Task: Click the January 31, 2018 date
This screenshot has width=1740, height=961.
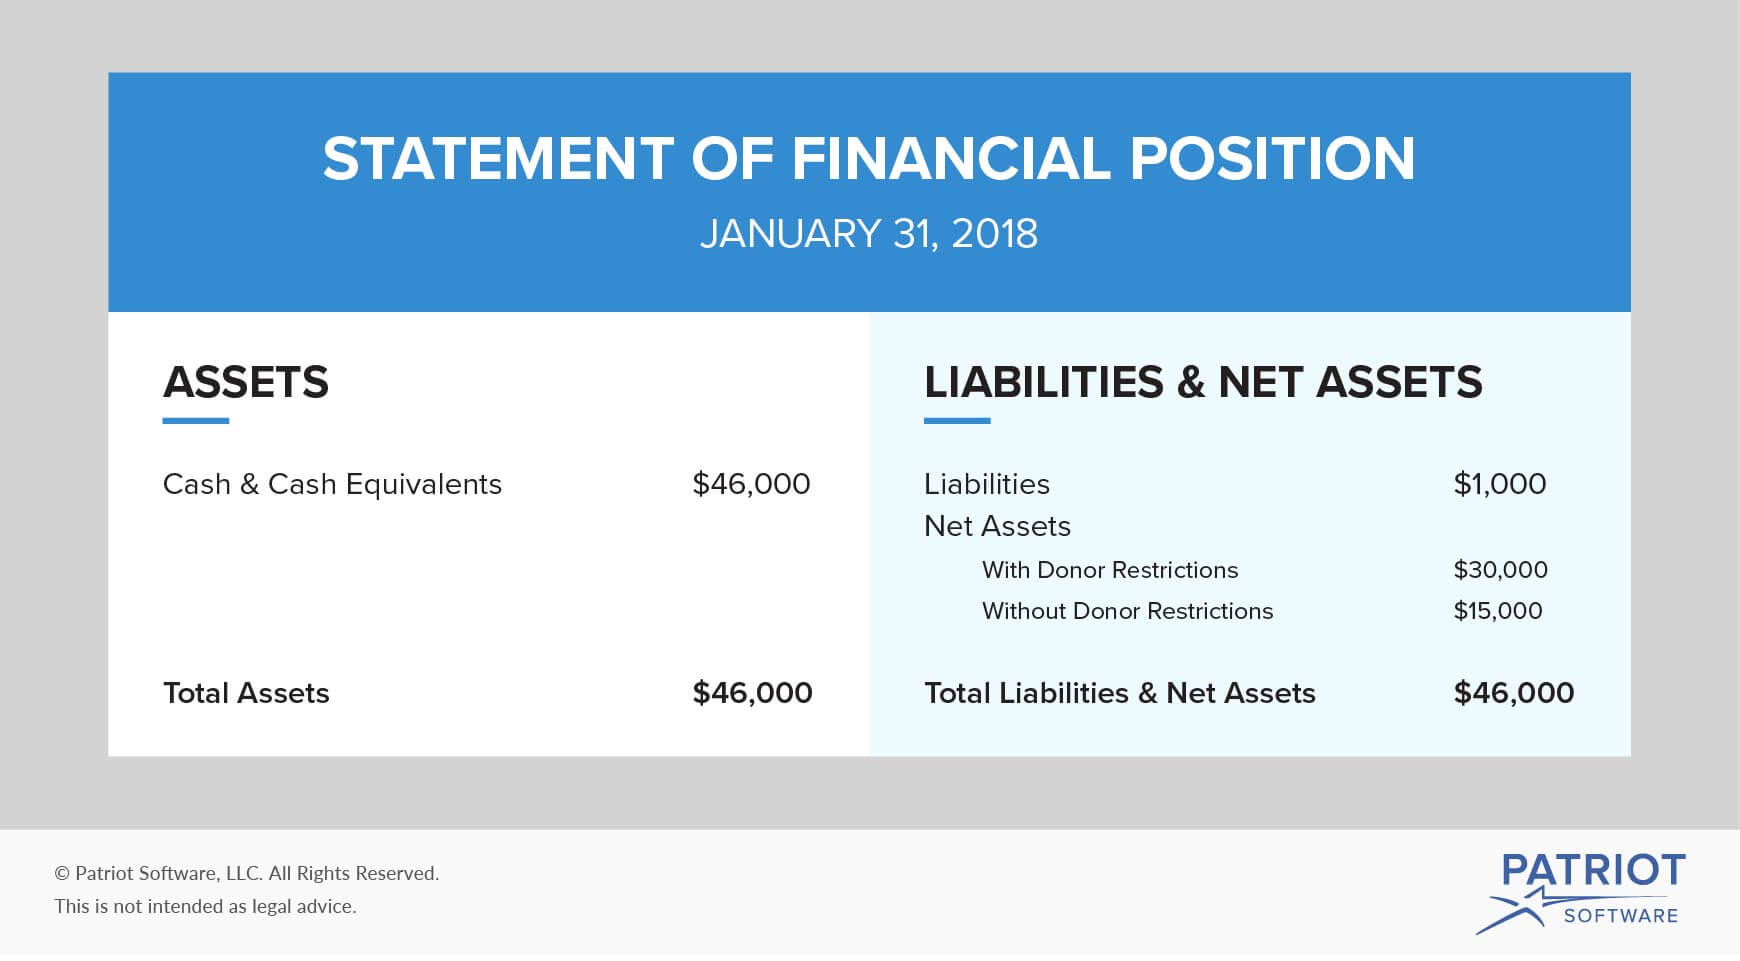Action: [869, 234]
